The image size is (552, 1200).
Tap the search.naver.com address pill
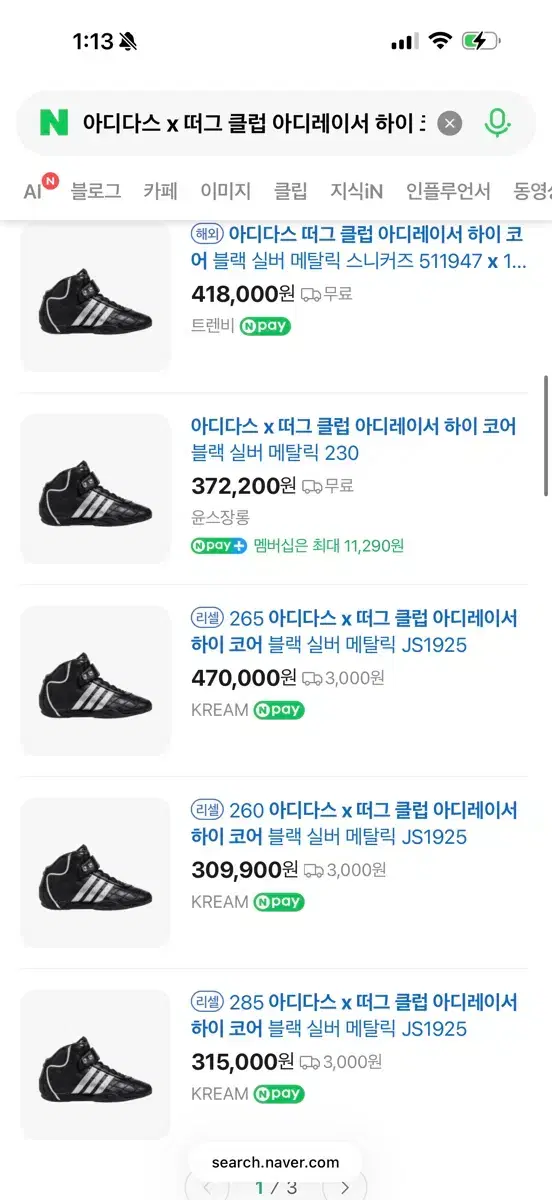tap(275, 1163)
